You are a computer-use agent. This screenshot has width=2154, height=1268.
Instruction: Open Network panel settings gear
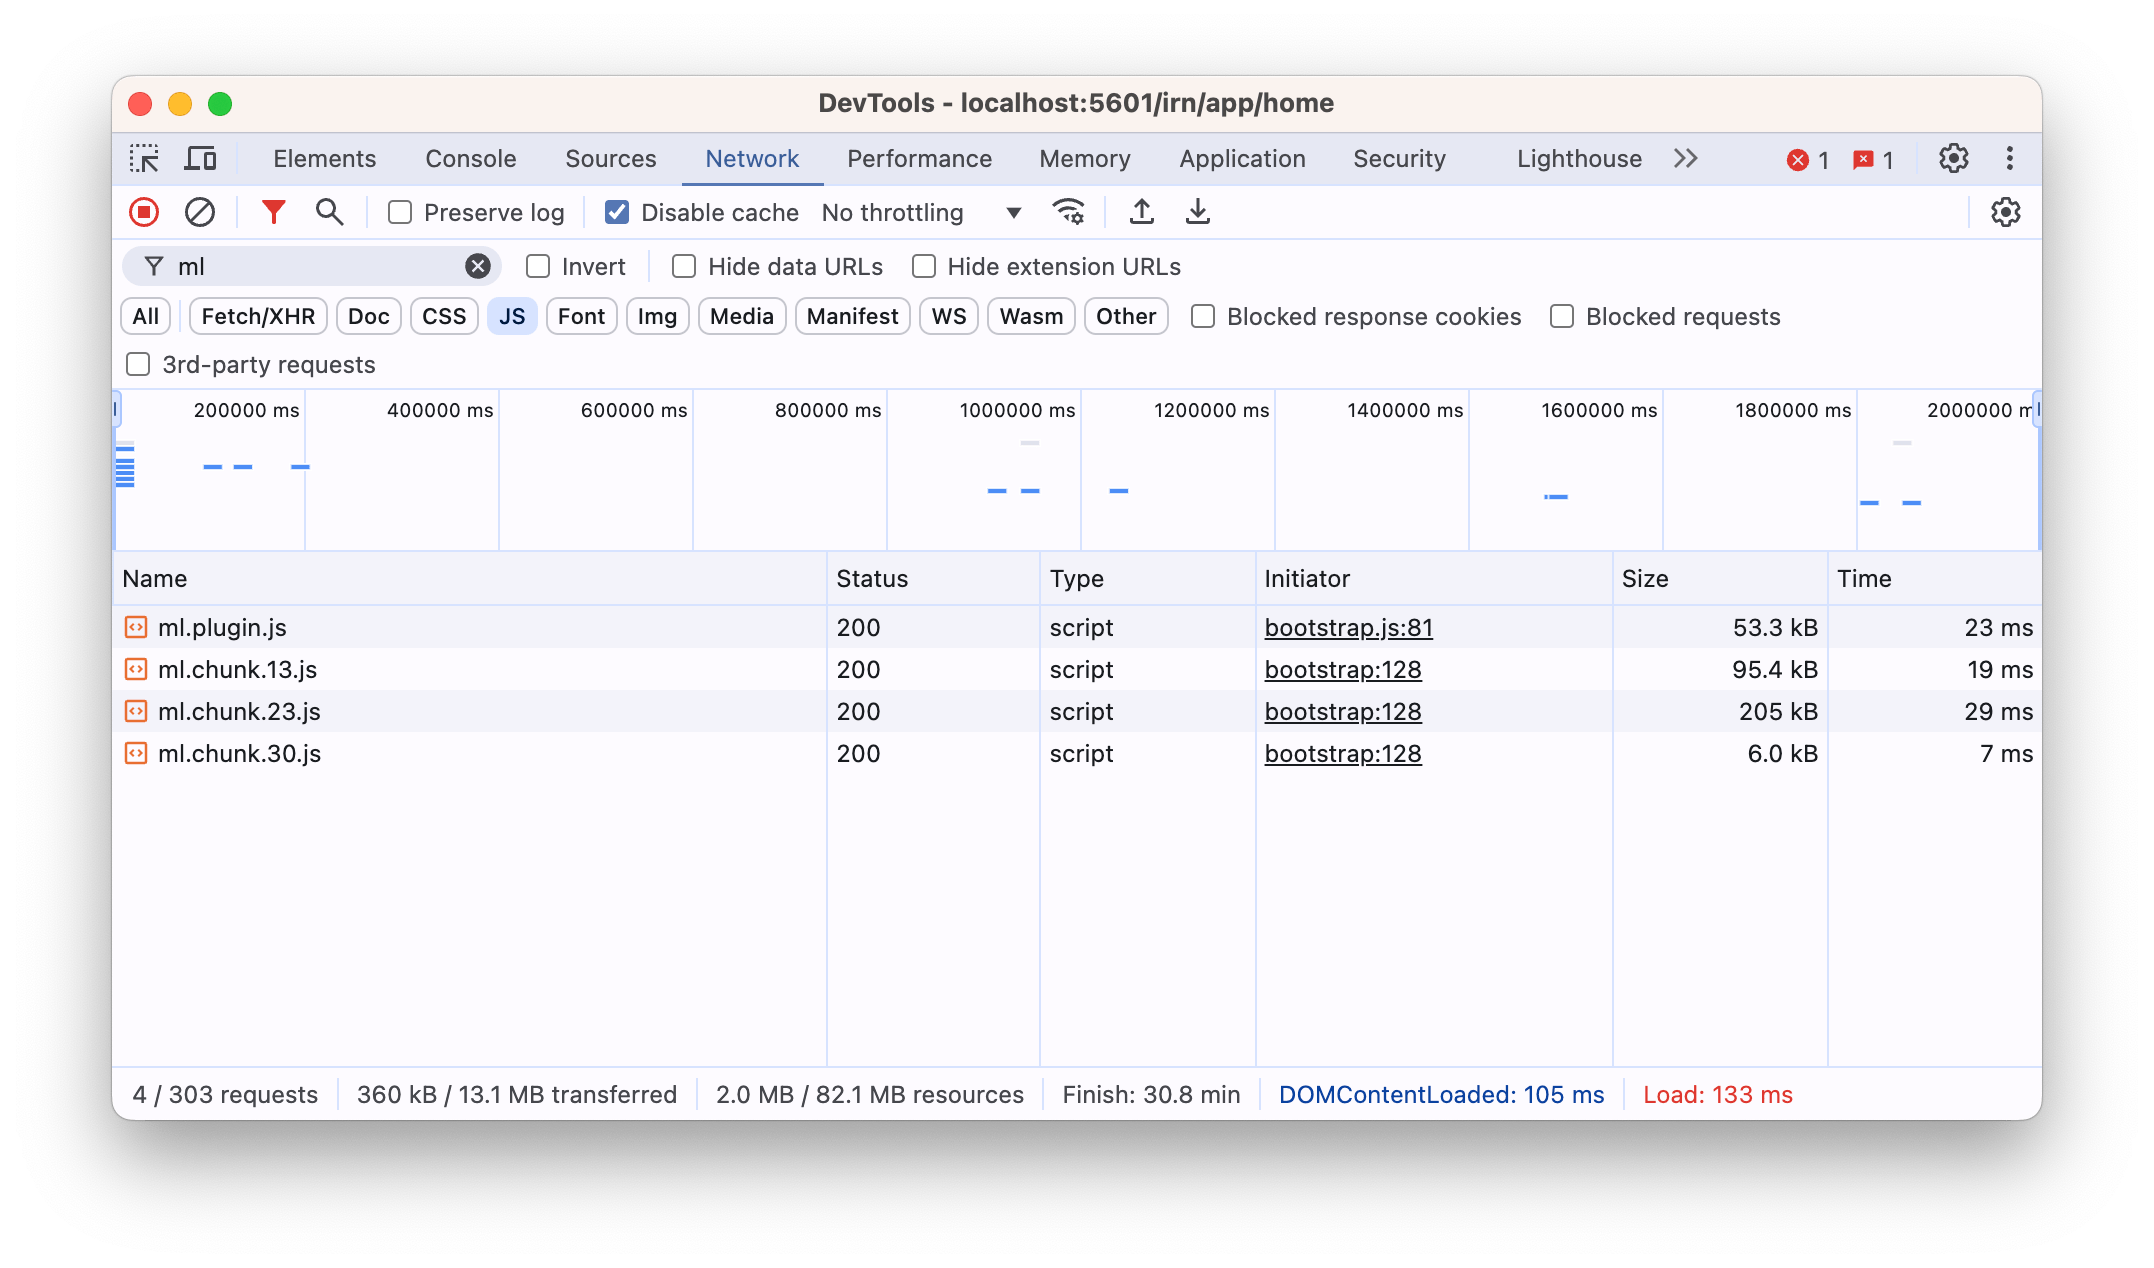pyautogui.click(x=2005, y=212)
